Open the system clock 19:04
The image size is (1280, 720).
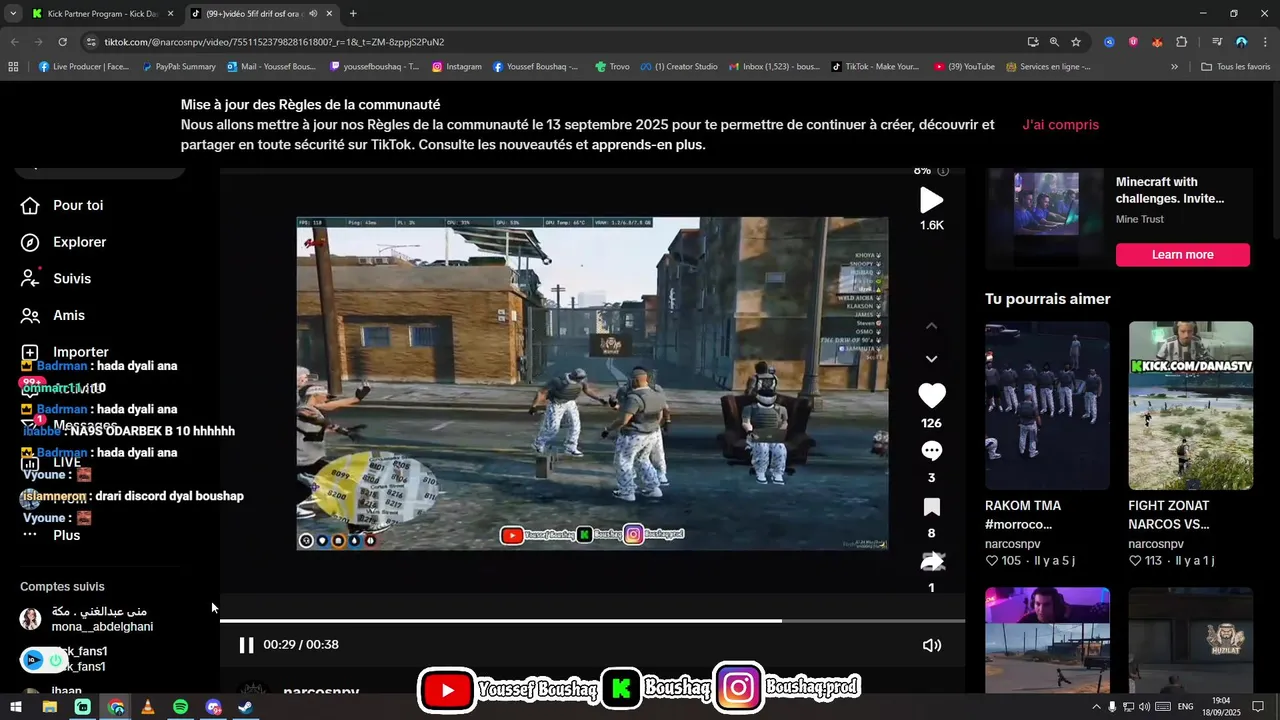1221,707
